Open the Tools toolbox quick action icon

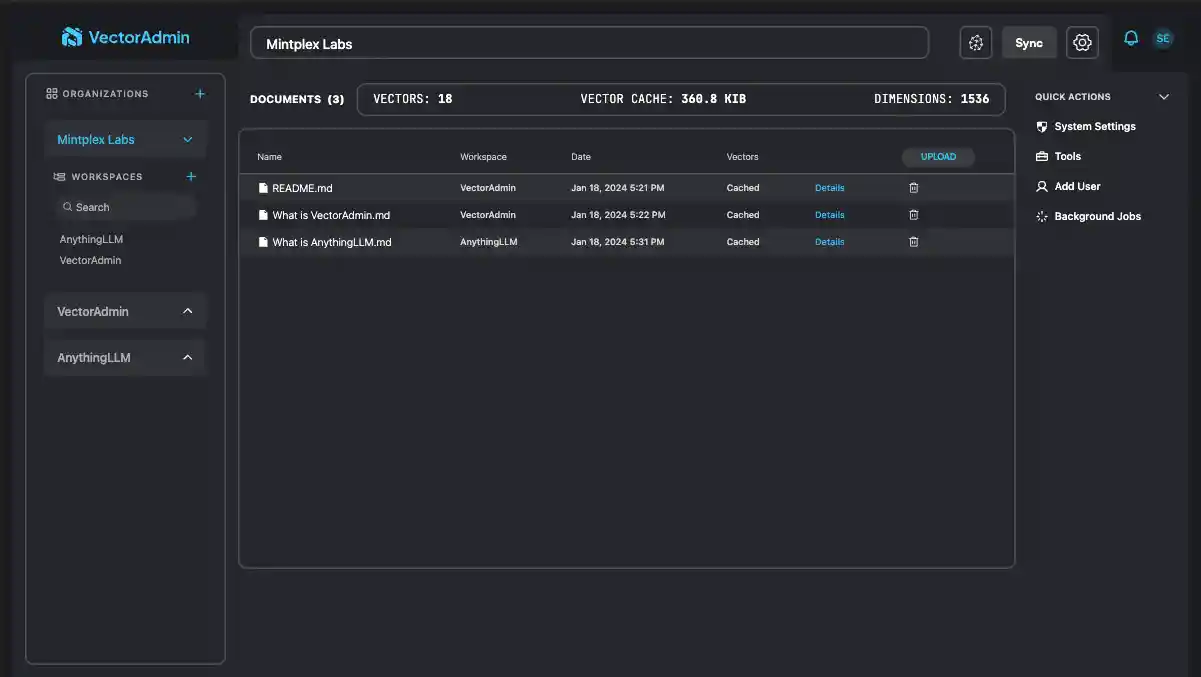pos(1041,156)
